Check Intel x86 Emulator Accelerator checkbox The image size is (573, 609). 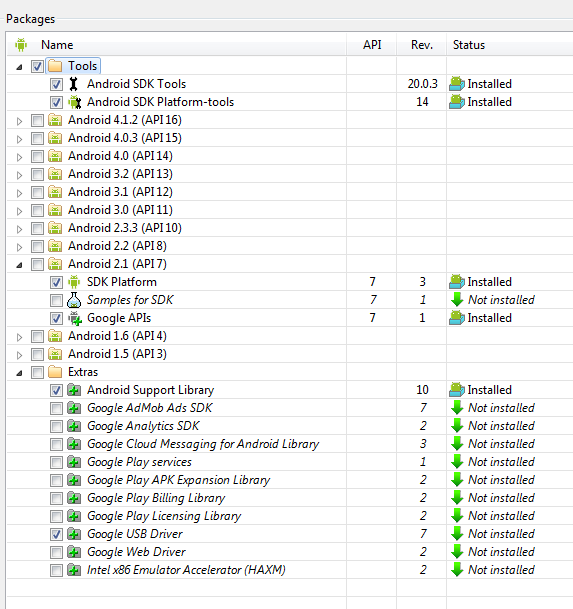[x=56, y=570]
